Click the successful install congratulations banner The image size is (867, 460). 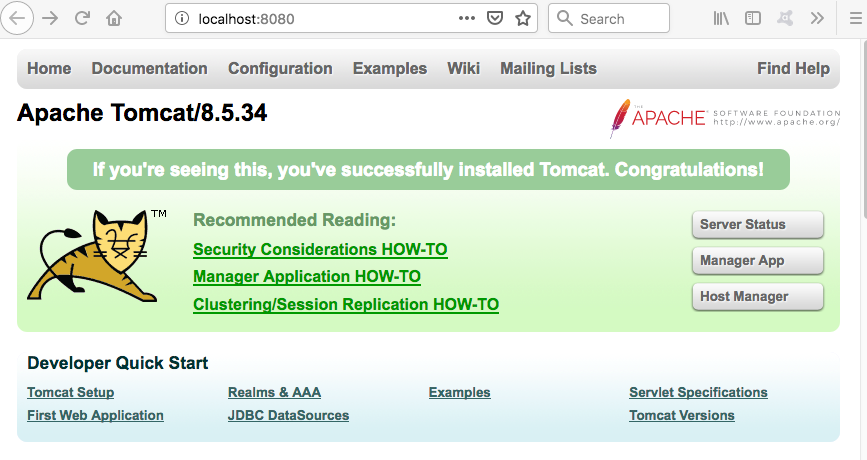(x=429, y=170)
